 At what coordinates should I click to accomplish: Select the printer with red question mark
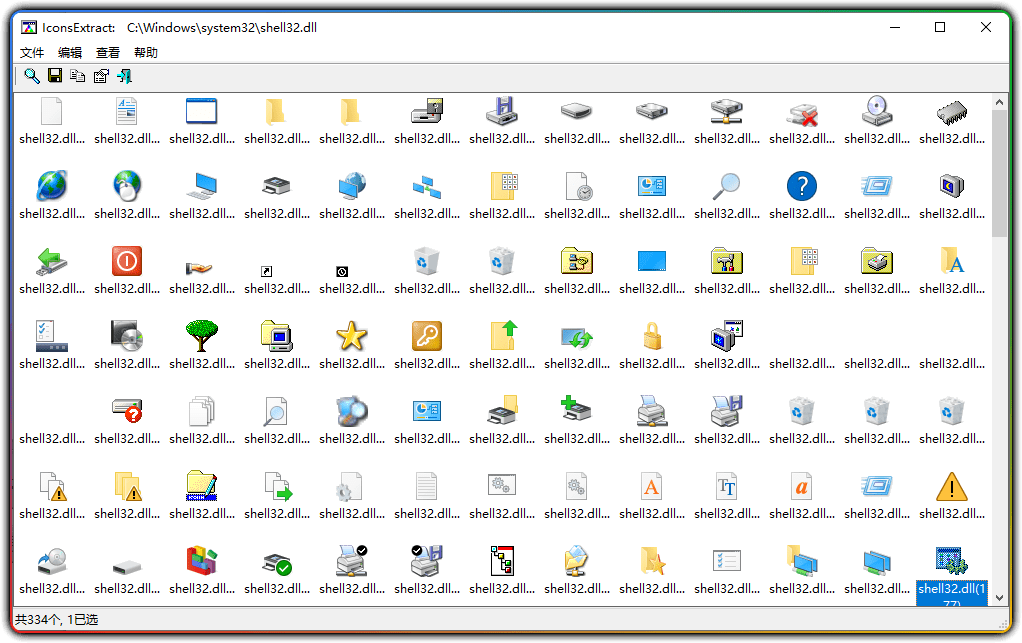pyautogui.click(x=127, y=411)
